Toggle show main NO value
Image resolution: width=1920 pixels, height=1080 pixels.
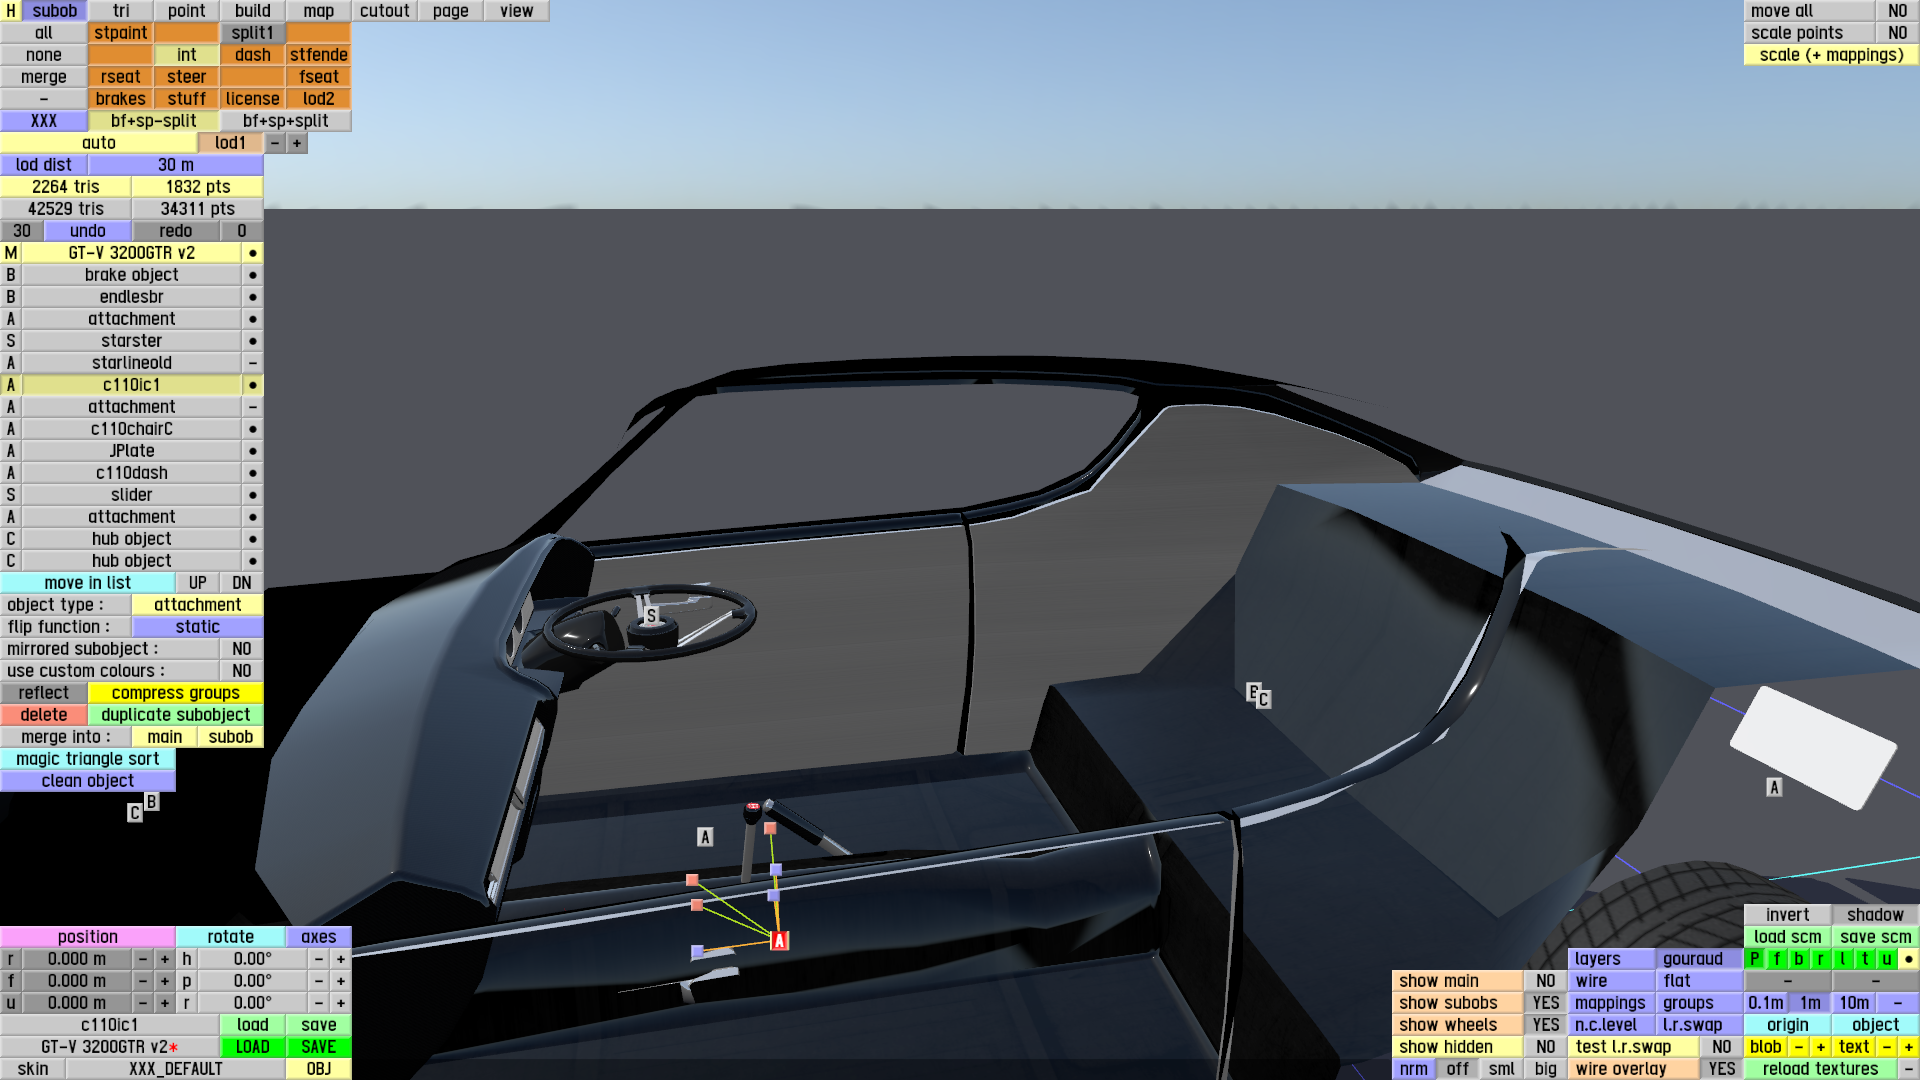click(x=1545, y=981)
